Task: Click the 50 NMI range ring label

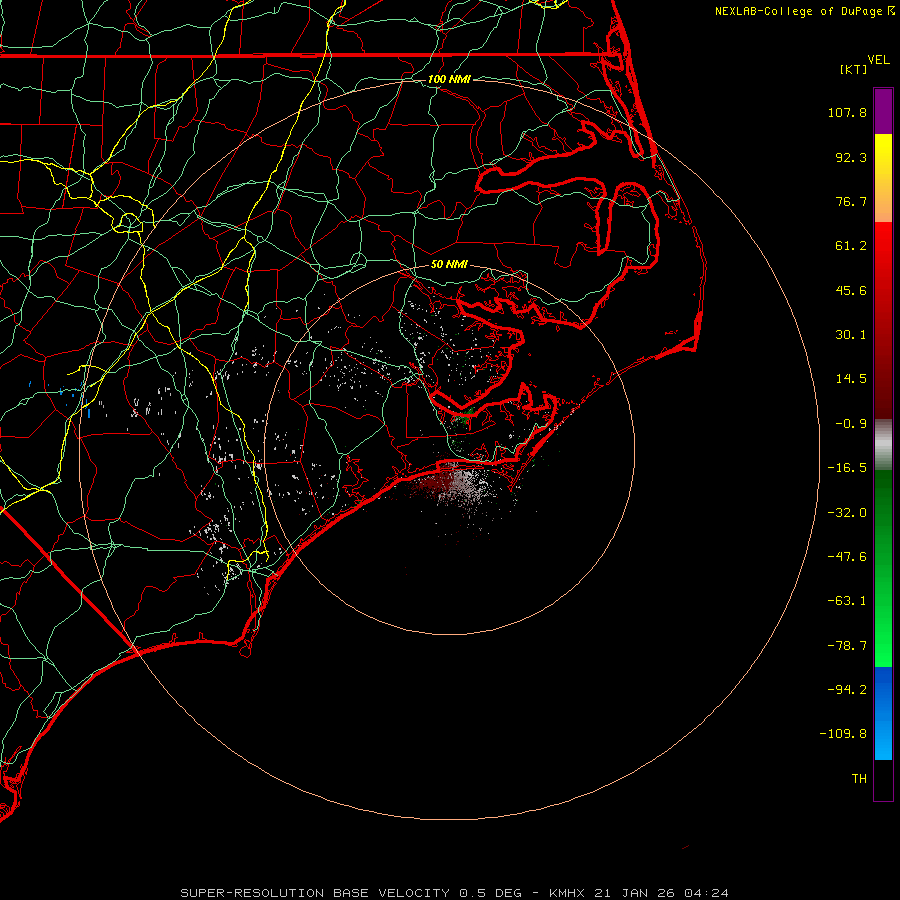Action: coord(449,265)
